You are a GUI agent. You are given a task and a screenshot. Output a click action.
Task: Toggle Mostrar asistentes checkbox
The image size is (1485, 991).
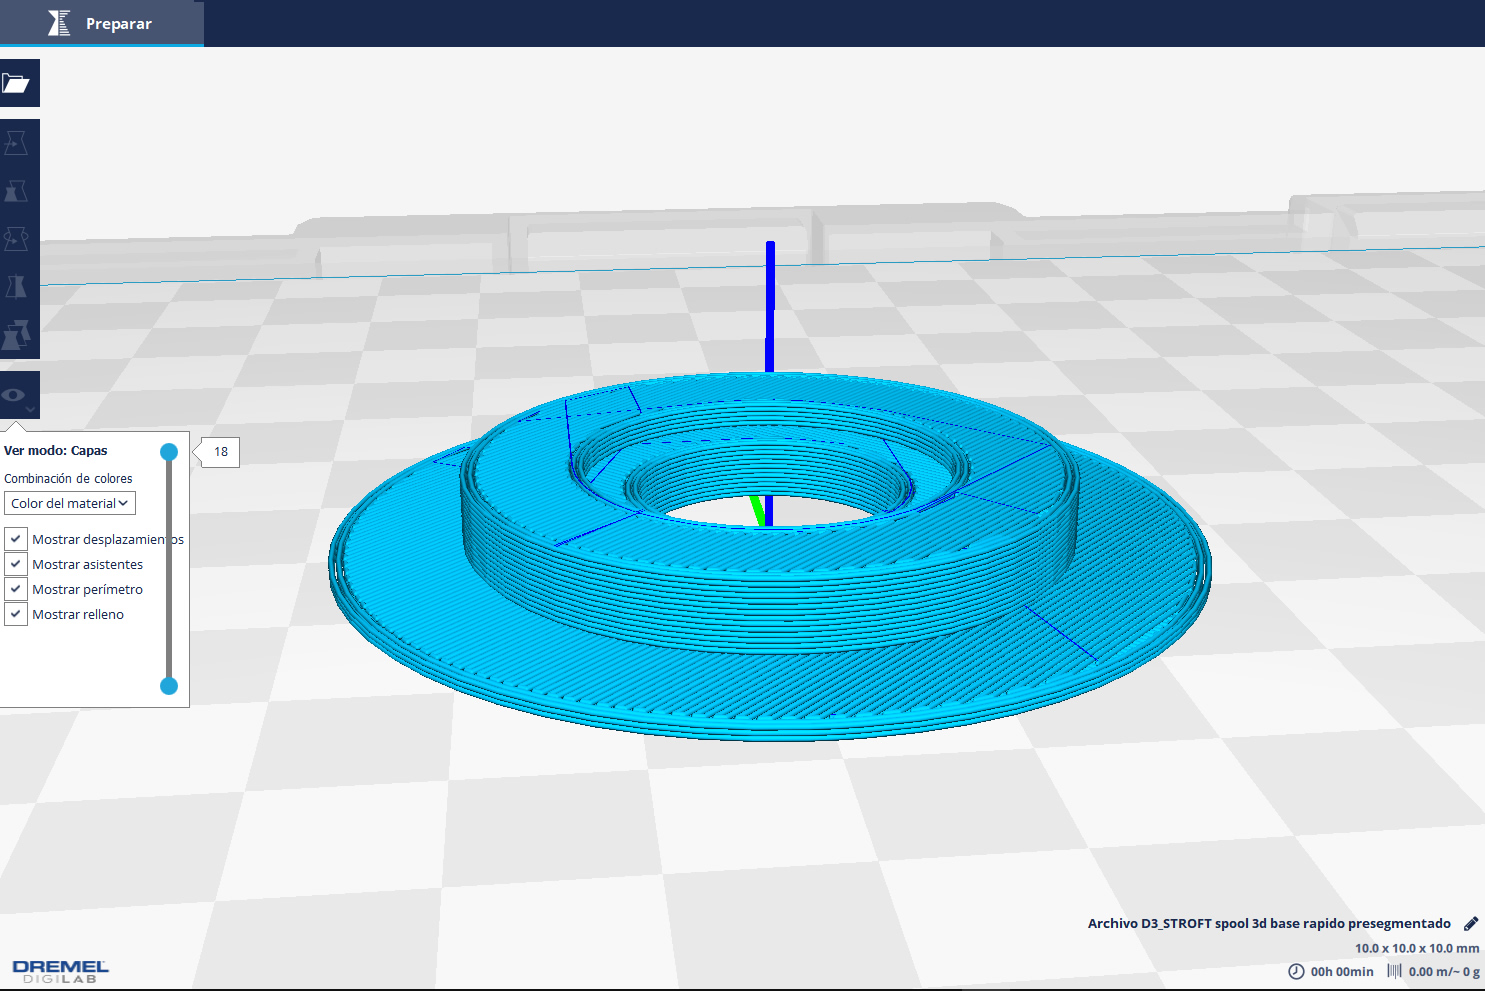click(16, 564)
